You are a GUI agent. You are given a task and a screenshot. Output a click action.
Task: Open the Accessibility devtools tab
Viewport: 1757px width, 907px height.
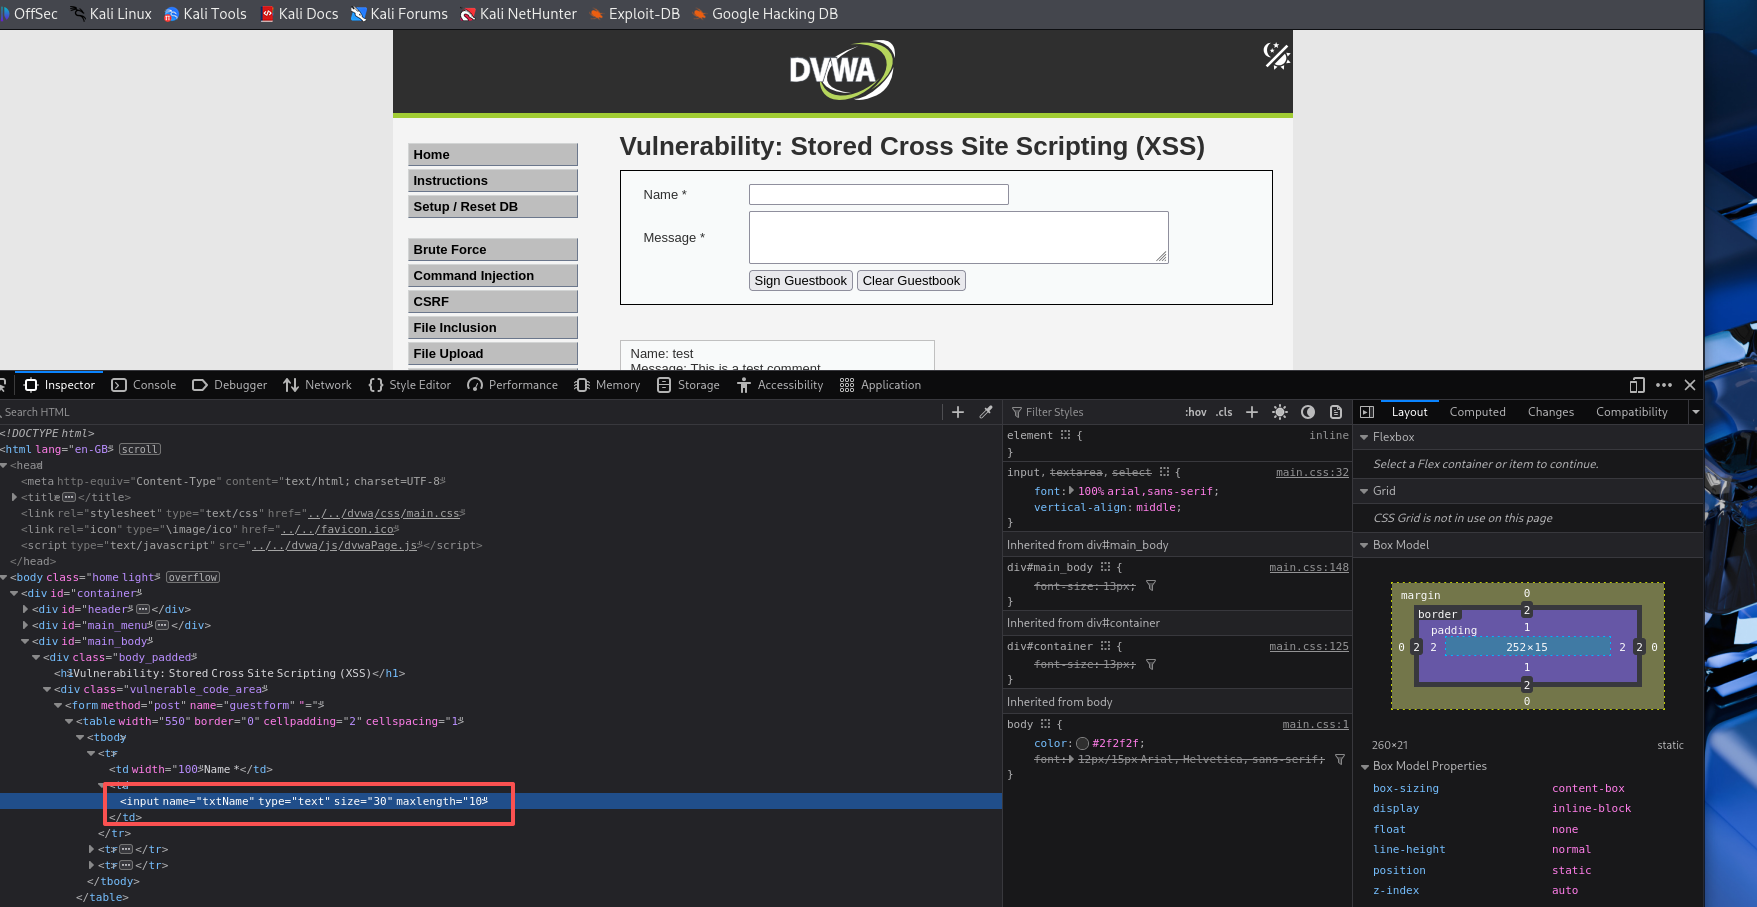pos(780,385)
